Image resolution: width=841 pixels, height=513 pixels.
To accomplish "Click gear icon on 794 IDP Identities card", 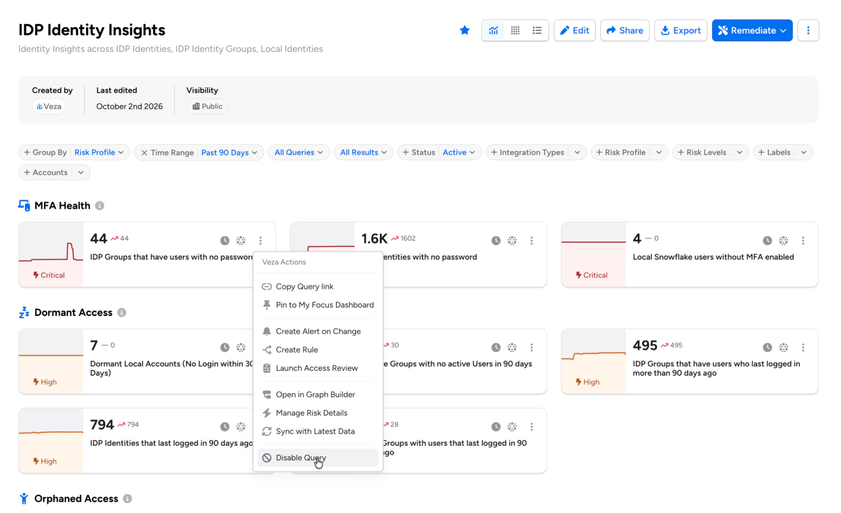I will point(241,427).
